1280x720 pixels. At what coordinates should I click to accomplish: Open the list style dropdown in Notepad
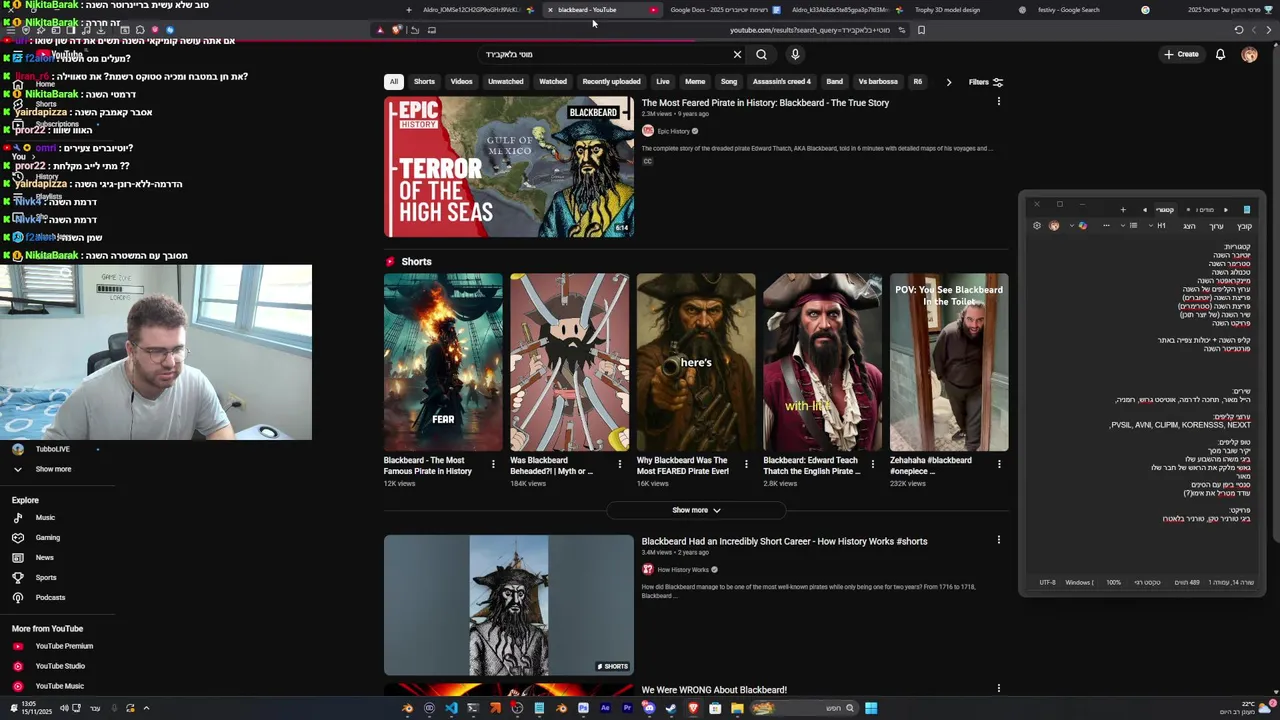pyautogui.click(x=1130, y=226)
